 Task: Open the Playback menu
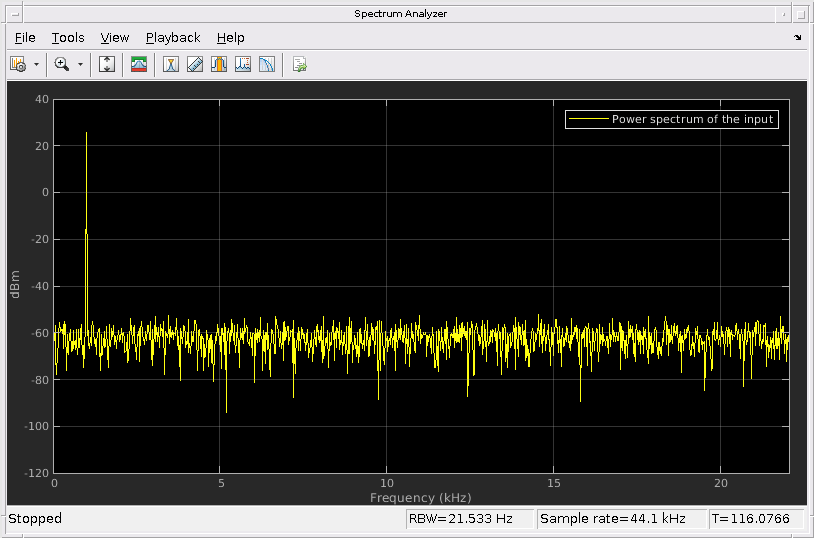click(173, 38)
